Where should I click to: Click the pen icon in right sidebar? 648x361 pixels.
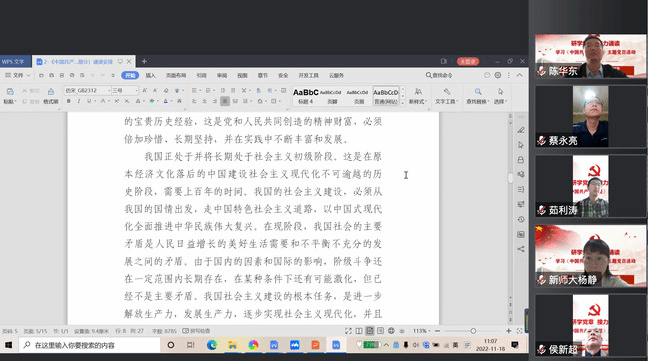click(521, 130)
